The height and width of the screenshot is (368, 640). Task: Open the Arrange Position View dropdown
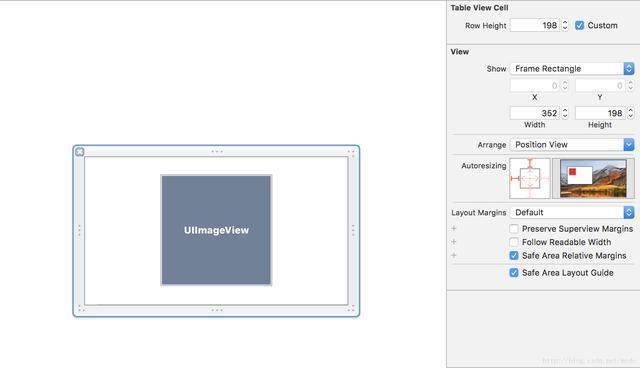coord(572,144)
